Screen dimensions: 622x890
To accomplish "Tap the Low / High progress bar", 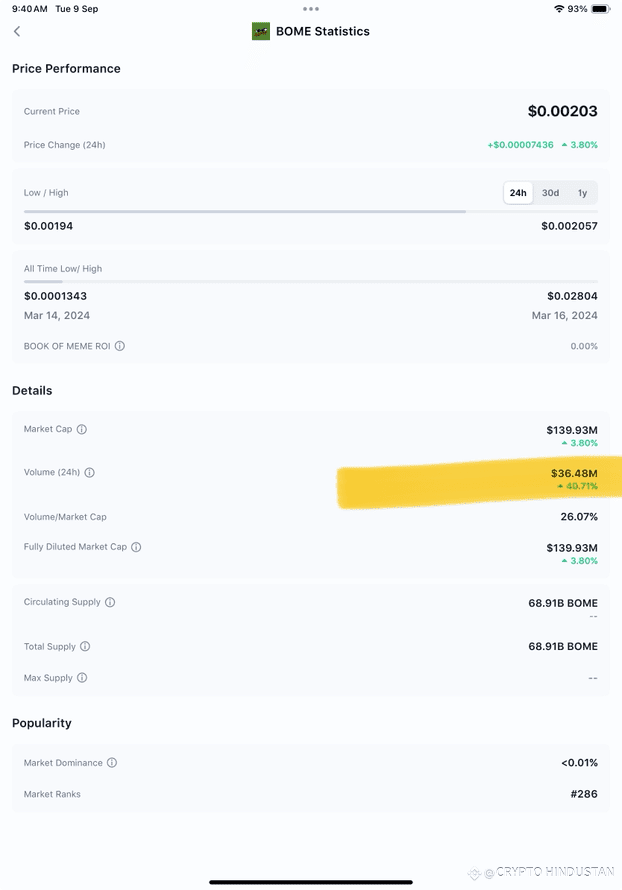I will [x=310, y=212].
